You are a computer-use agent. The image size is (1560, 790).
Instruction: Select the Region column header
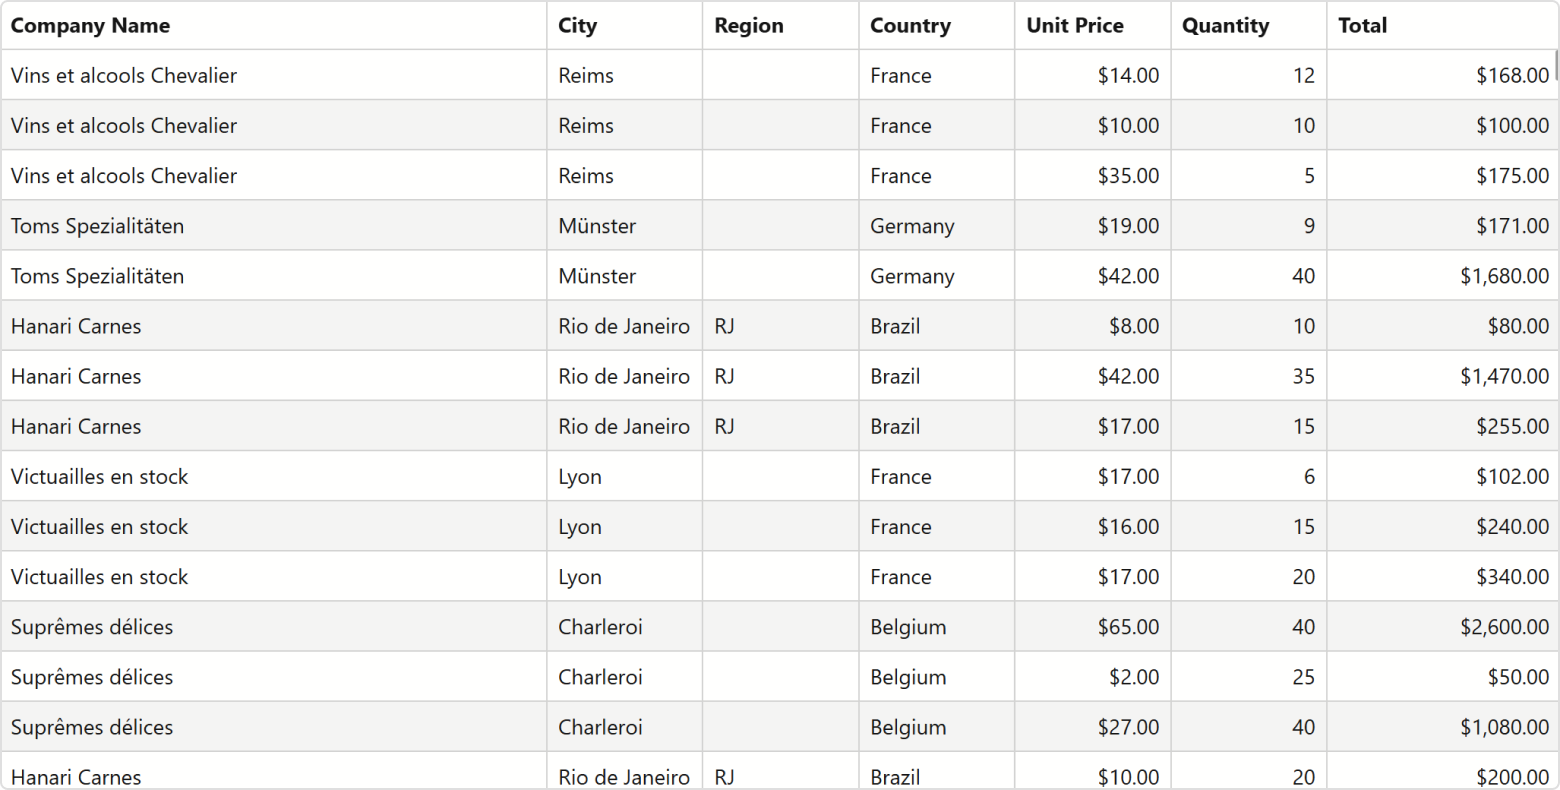[x=781, y=26]
